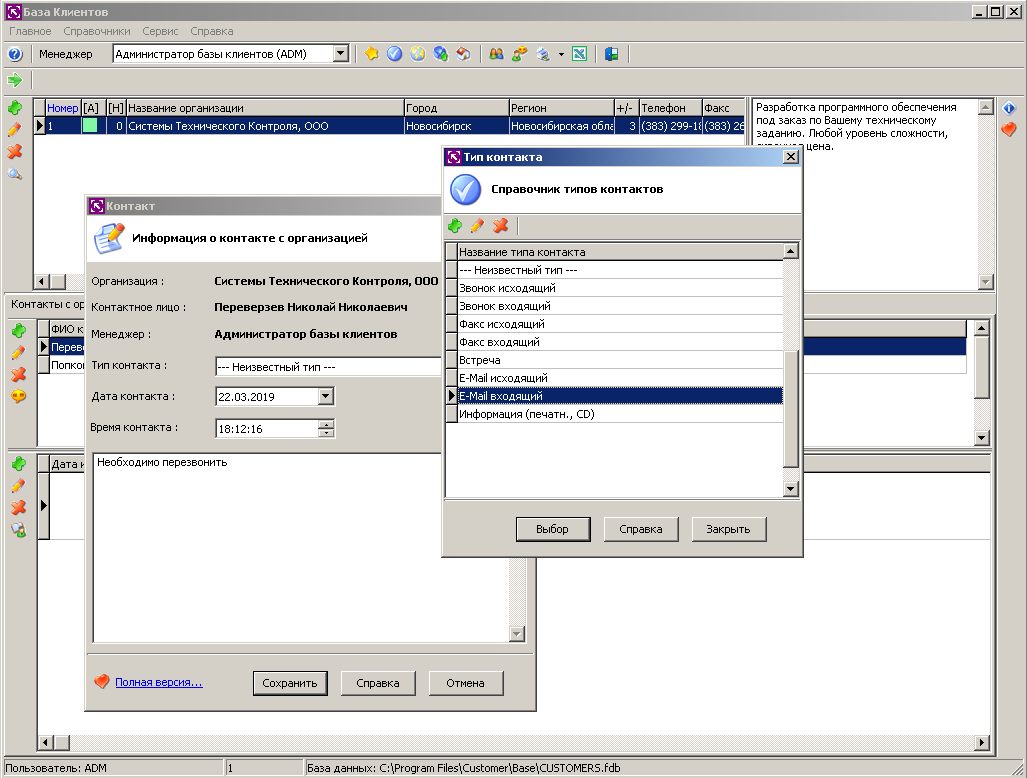Open the Справочники menu

tap(96, 32)
